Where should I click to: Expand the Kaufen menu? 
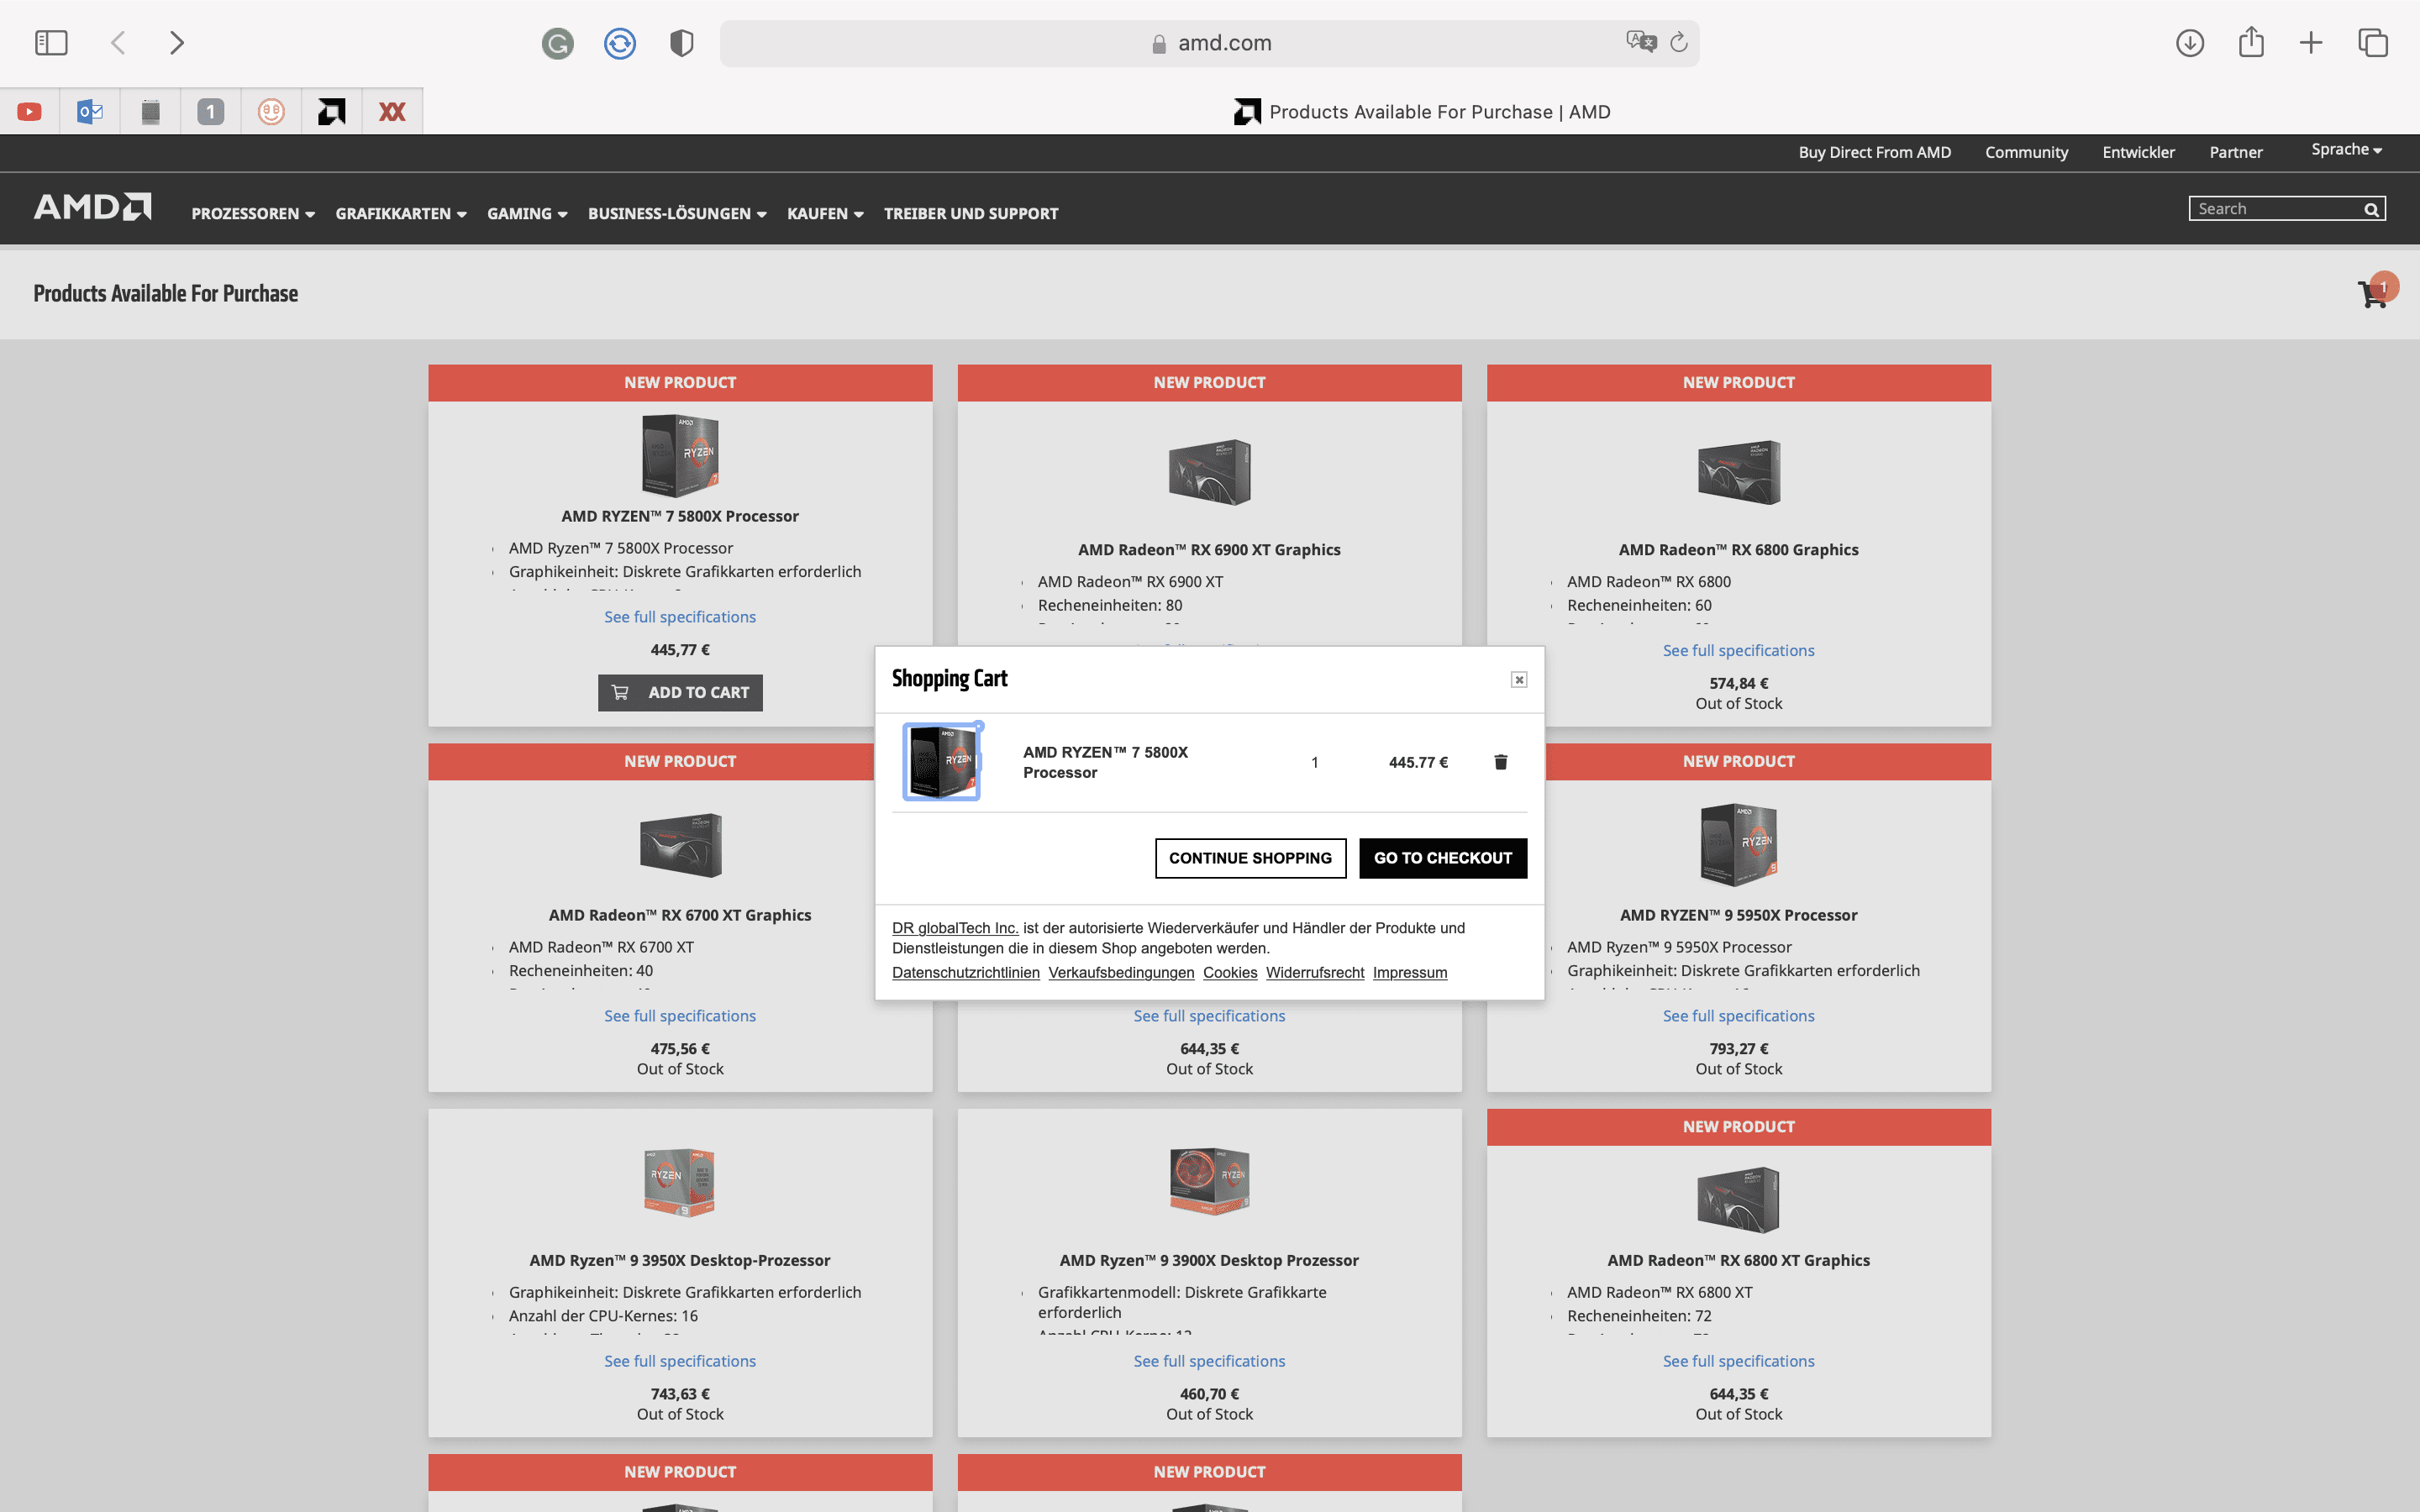[x=825, y=213]
